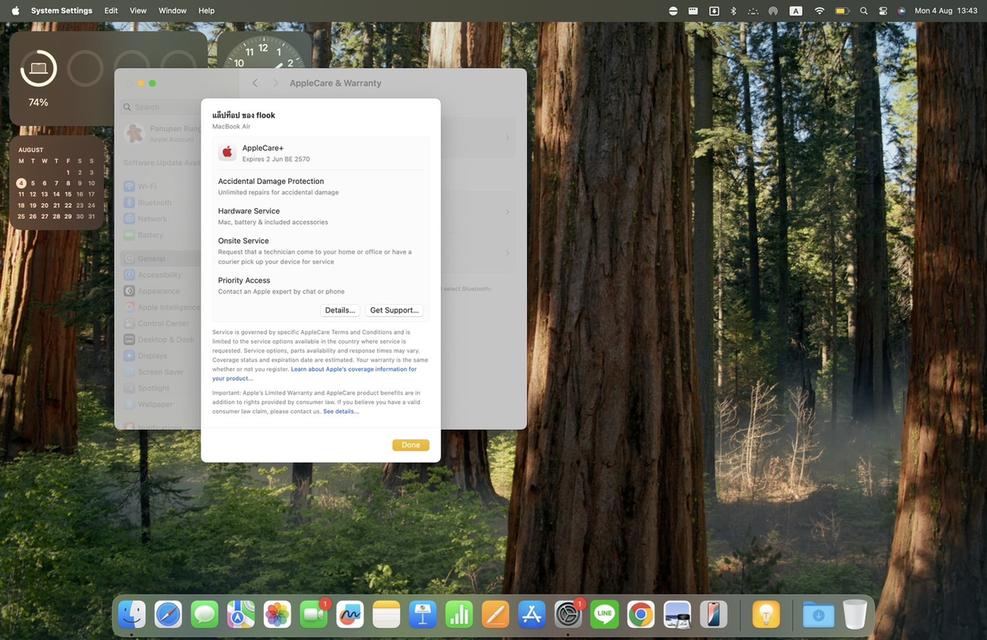Select Accessibility in the settings sidebar
The height and width of the screenshot is (640, 987).
pyautogui.click(x=161, y=275)
